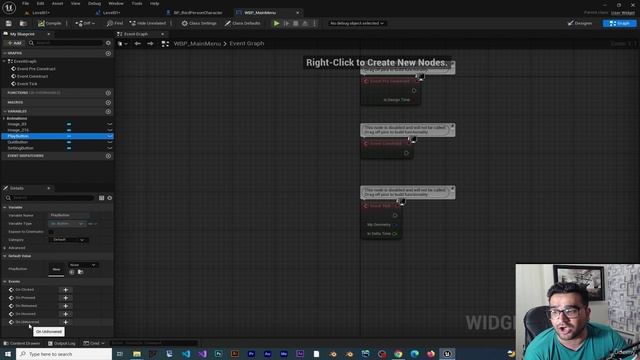
Task: Click the Browse to asset icon in toolbar
Action: [x=23, y=23]
